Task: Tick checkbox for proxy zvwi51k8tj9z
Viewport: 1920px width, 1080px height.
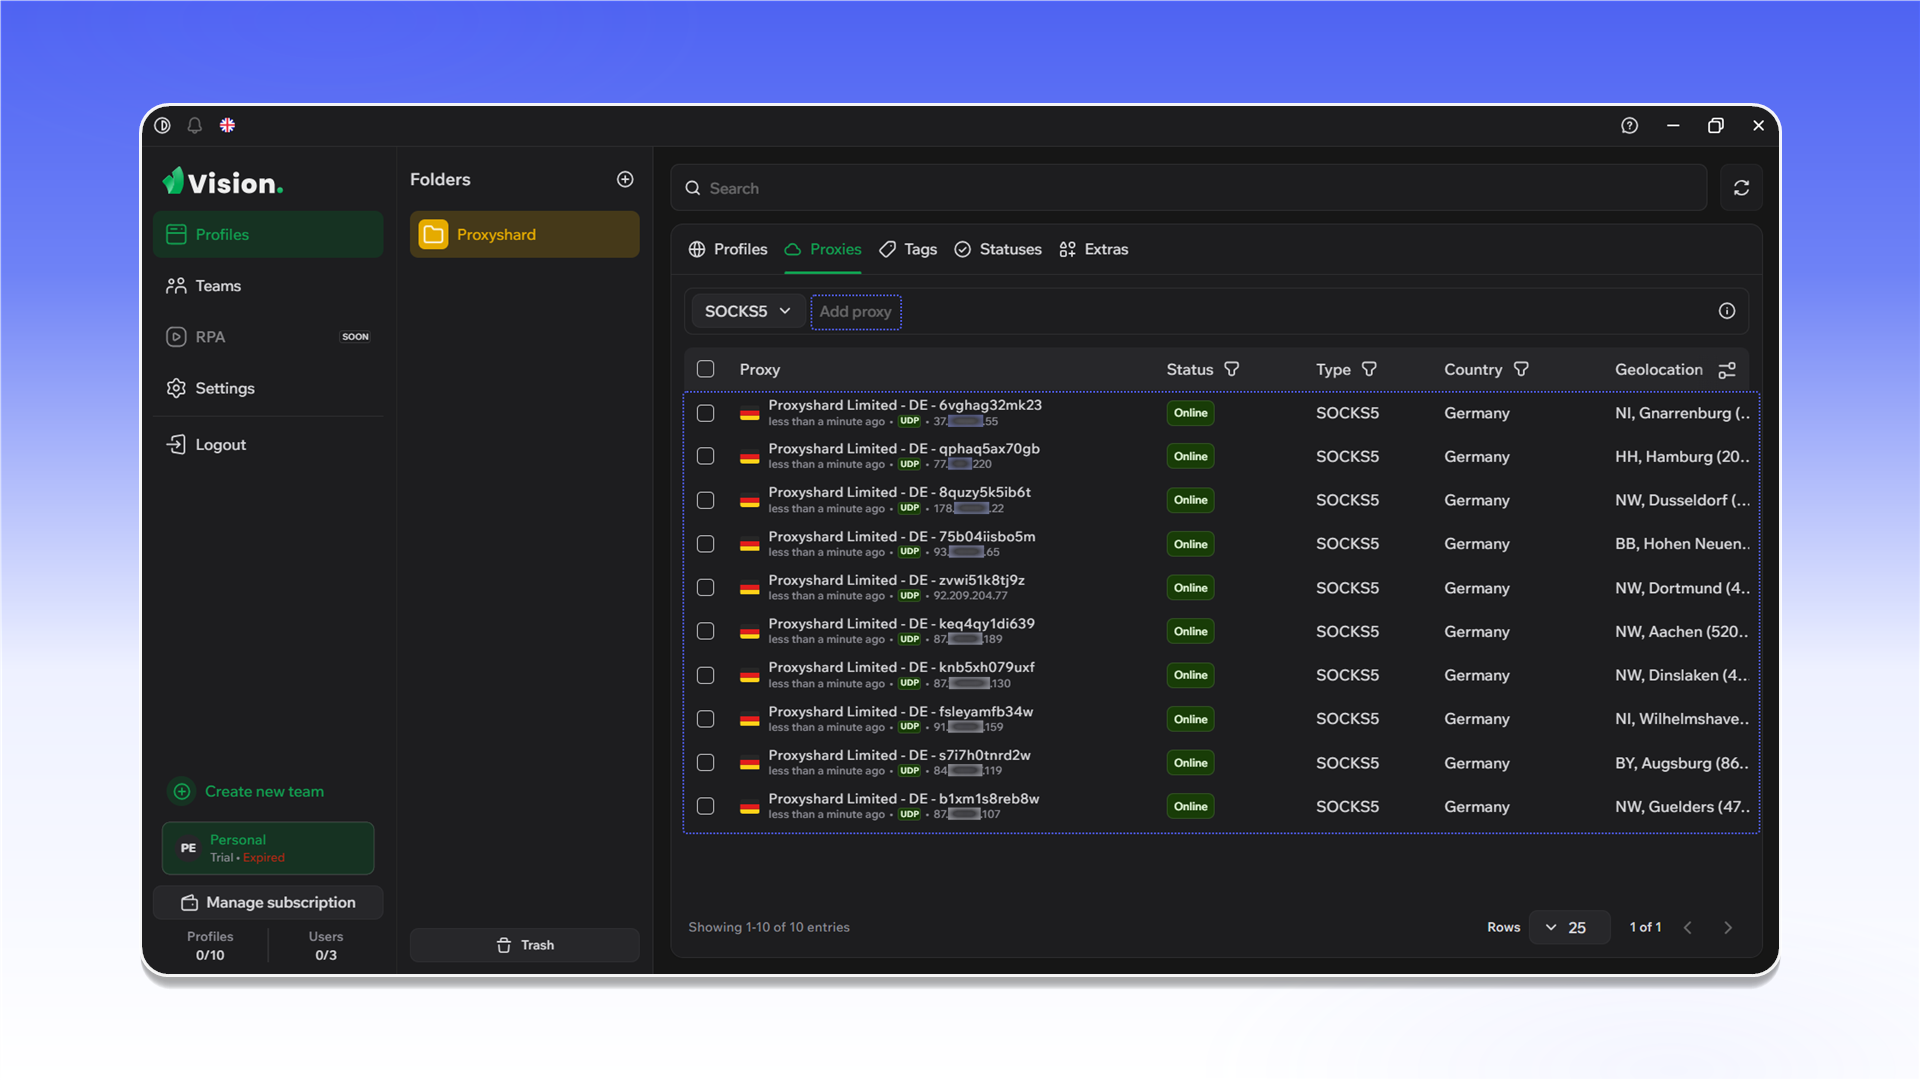Action: point(705,588)
